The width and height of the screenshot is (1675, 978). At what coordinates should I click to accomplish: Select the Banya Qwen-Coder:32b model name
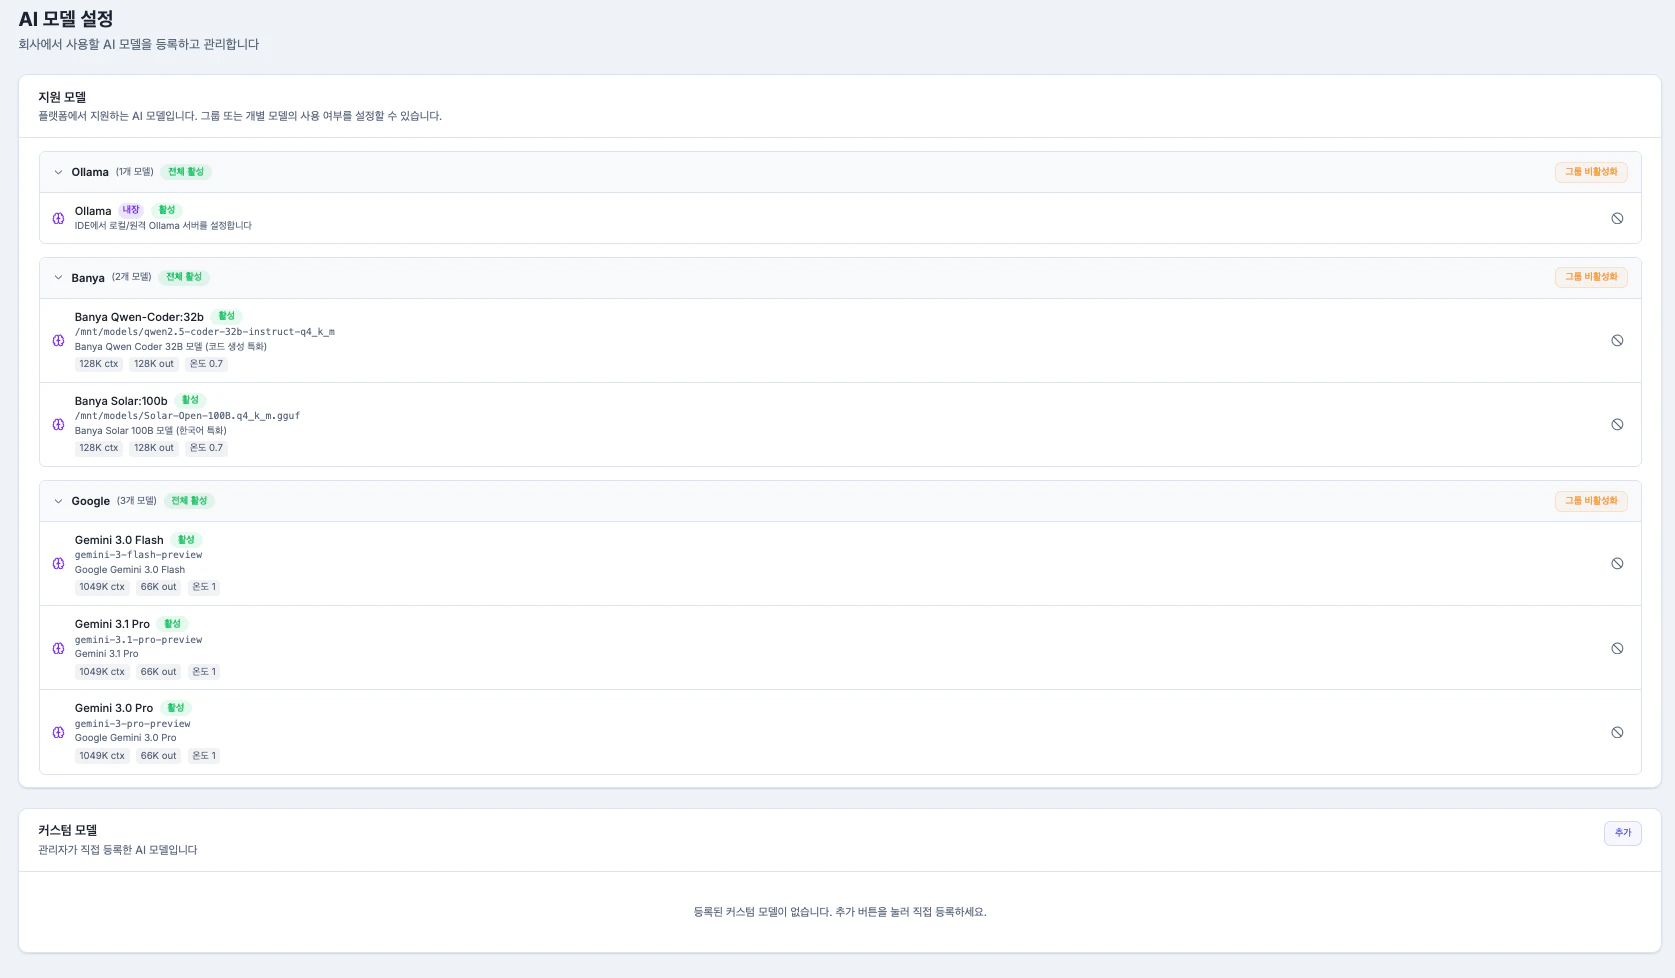click(139, 317)
